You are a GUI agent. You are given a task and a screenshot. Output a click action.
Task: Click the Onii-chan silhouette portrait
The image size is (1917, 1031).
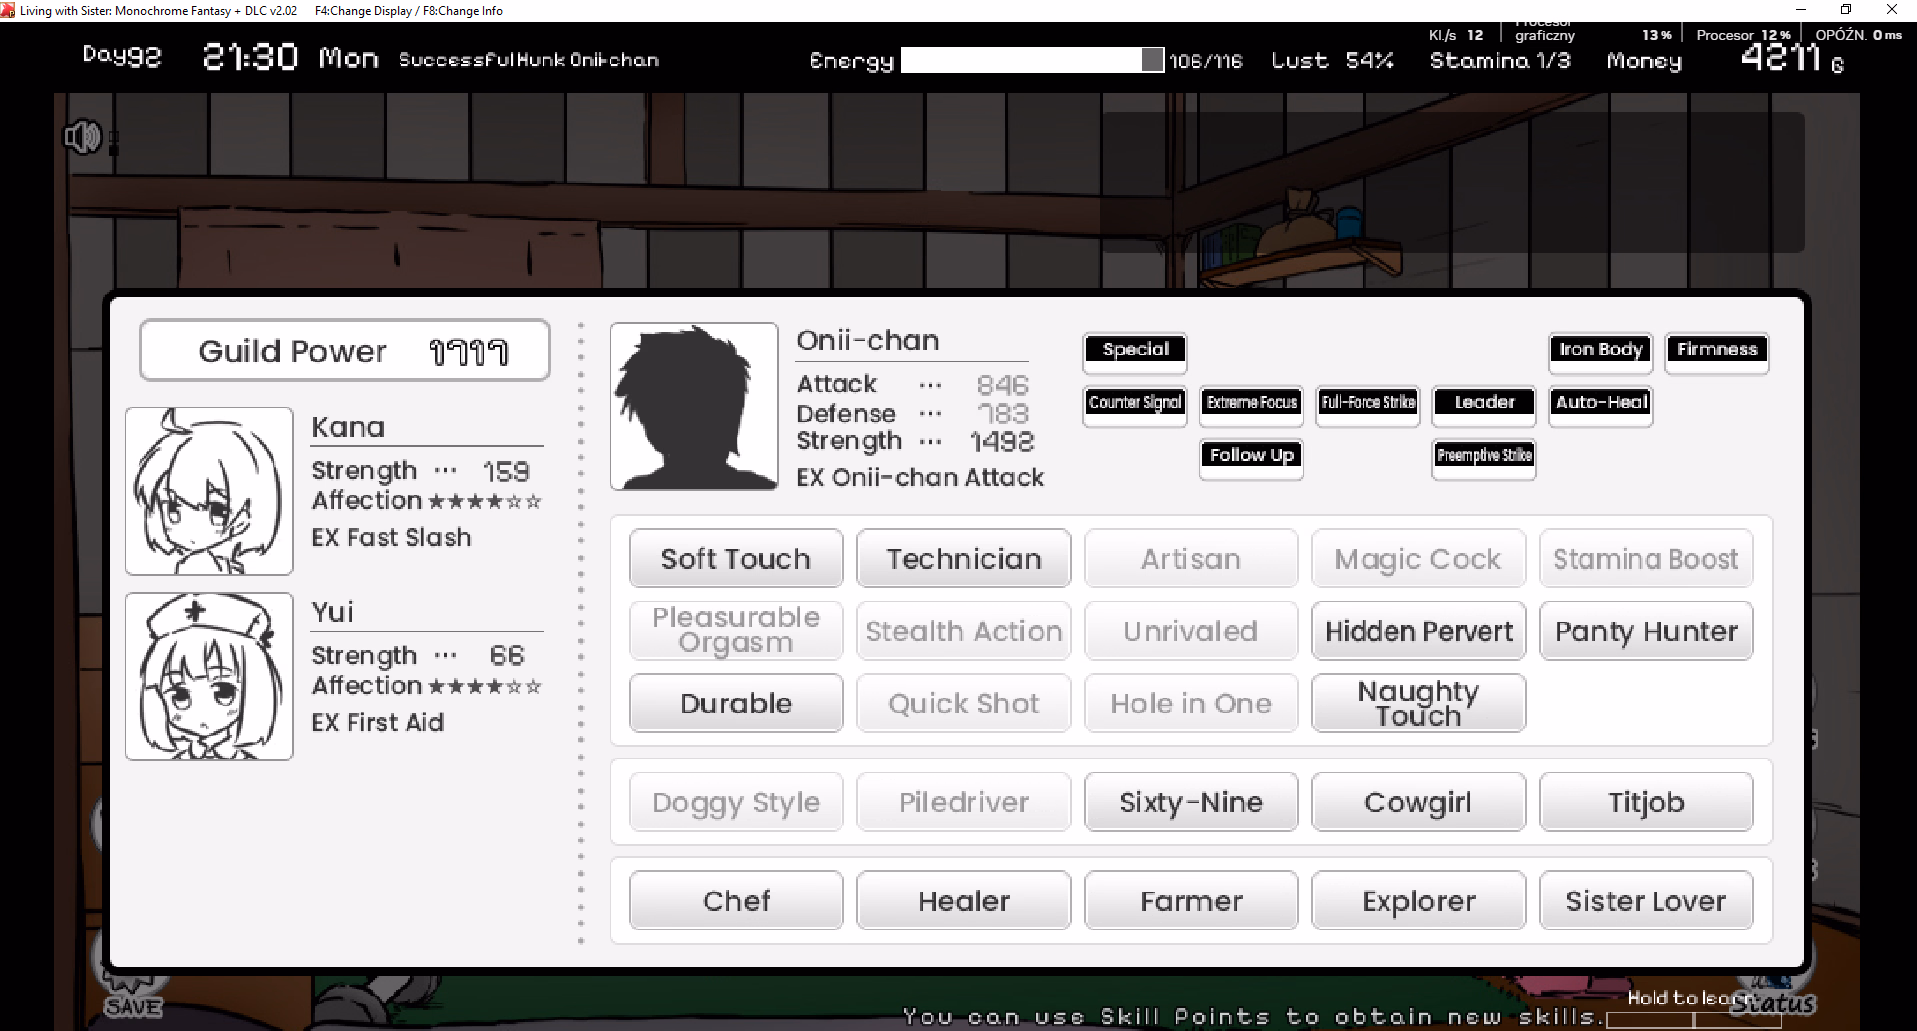point(694,406)
